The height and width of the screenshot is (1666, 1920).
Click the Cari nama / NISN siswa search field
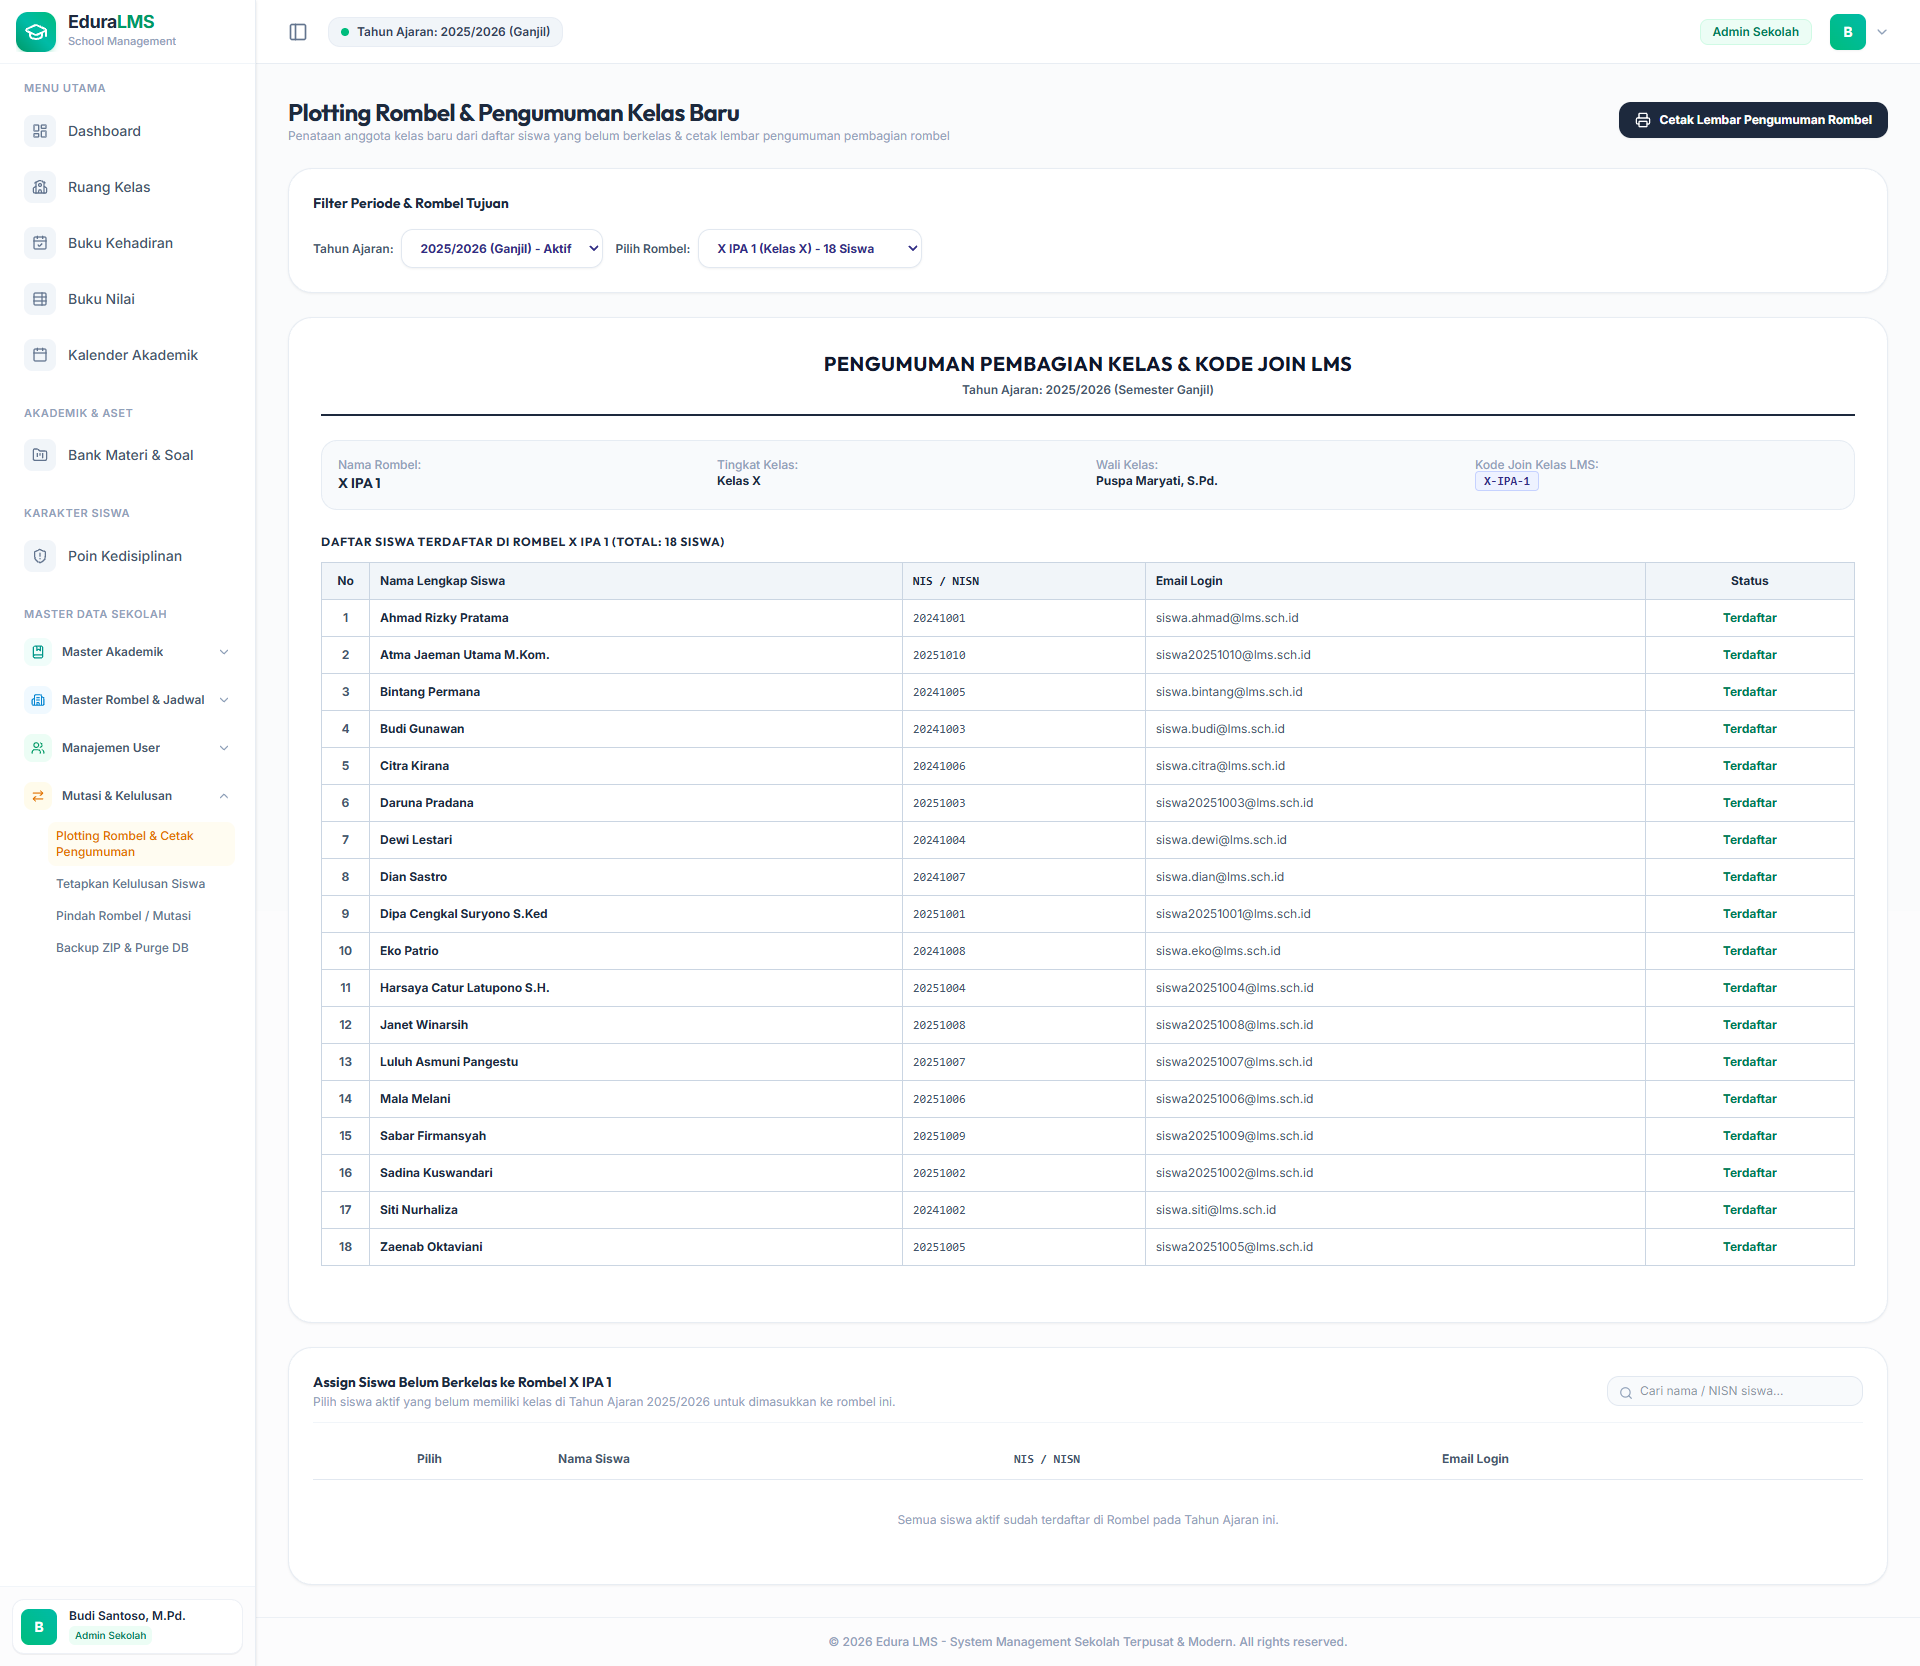pos(1734,1391)
